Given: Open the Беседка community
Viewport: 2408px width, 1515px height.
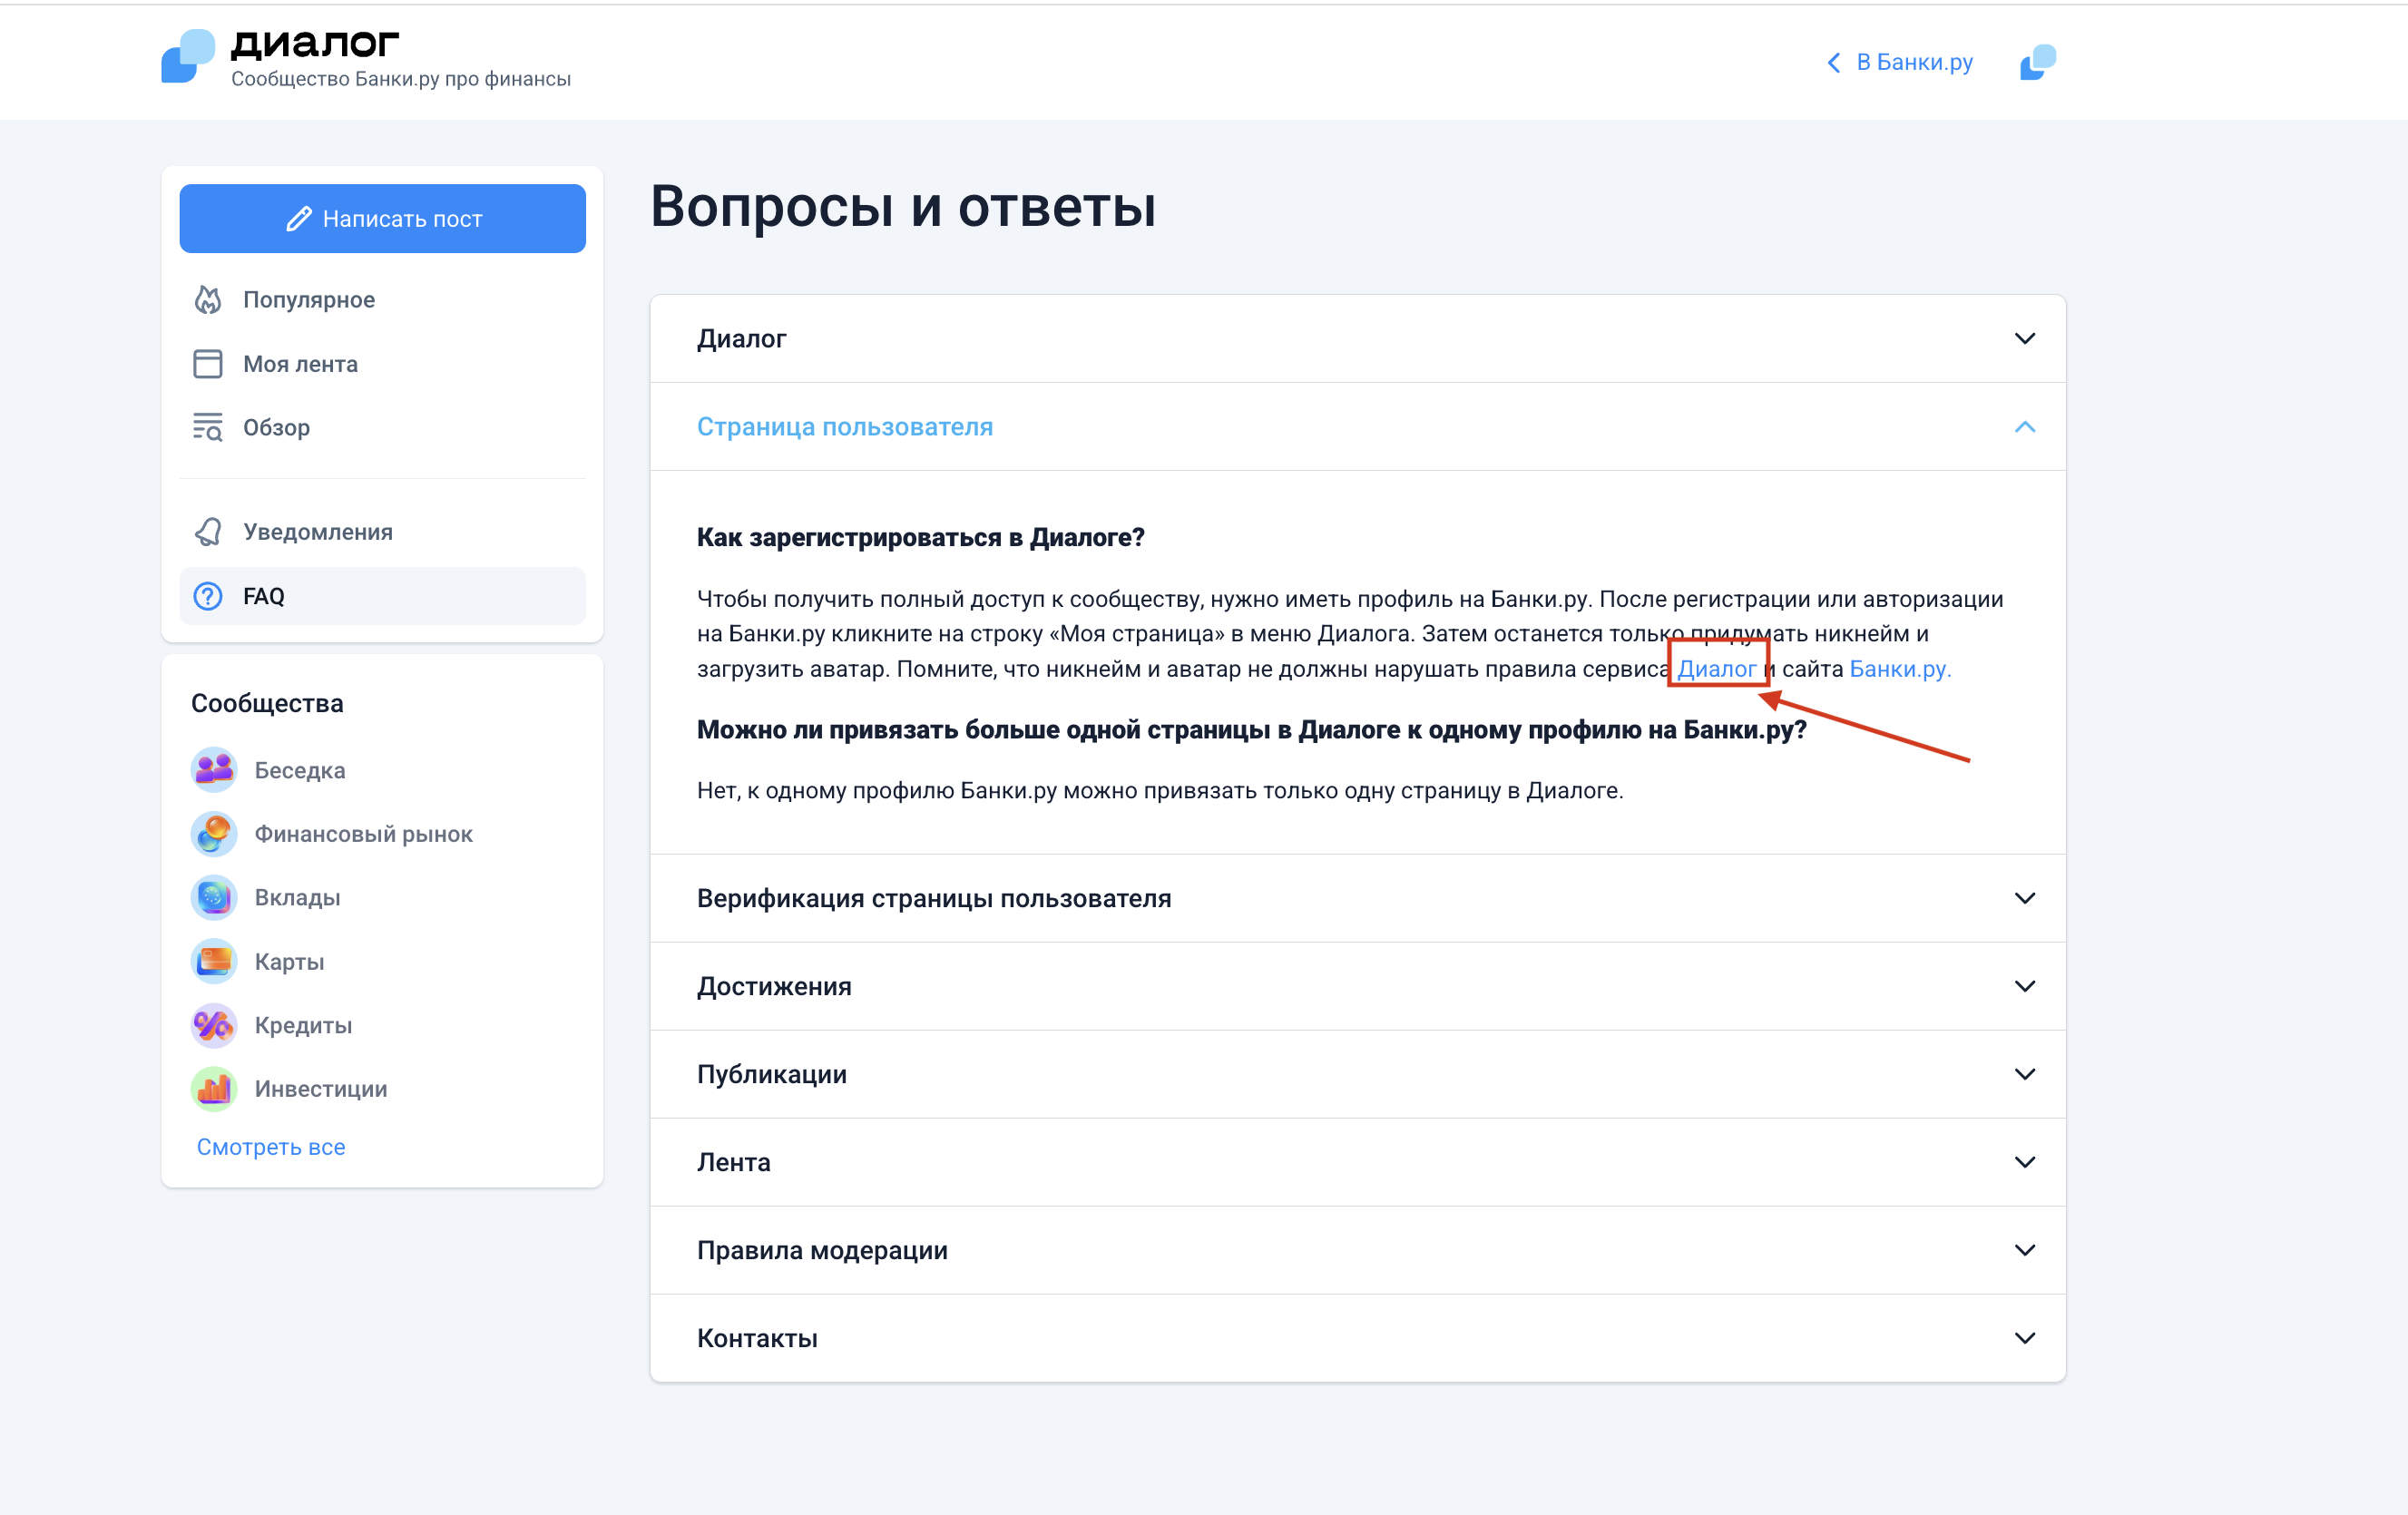Looking at the screenshot, I should 300,770.
